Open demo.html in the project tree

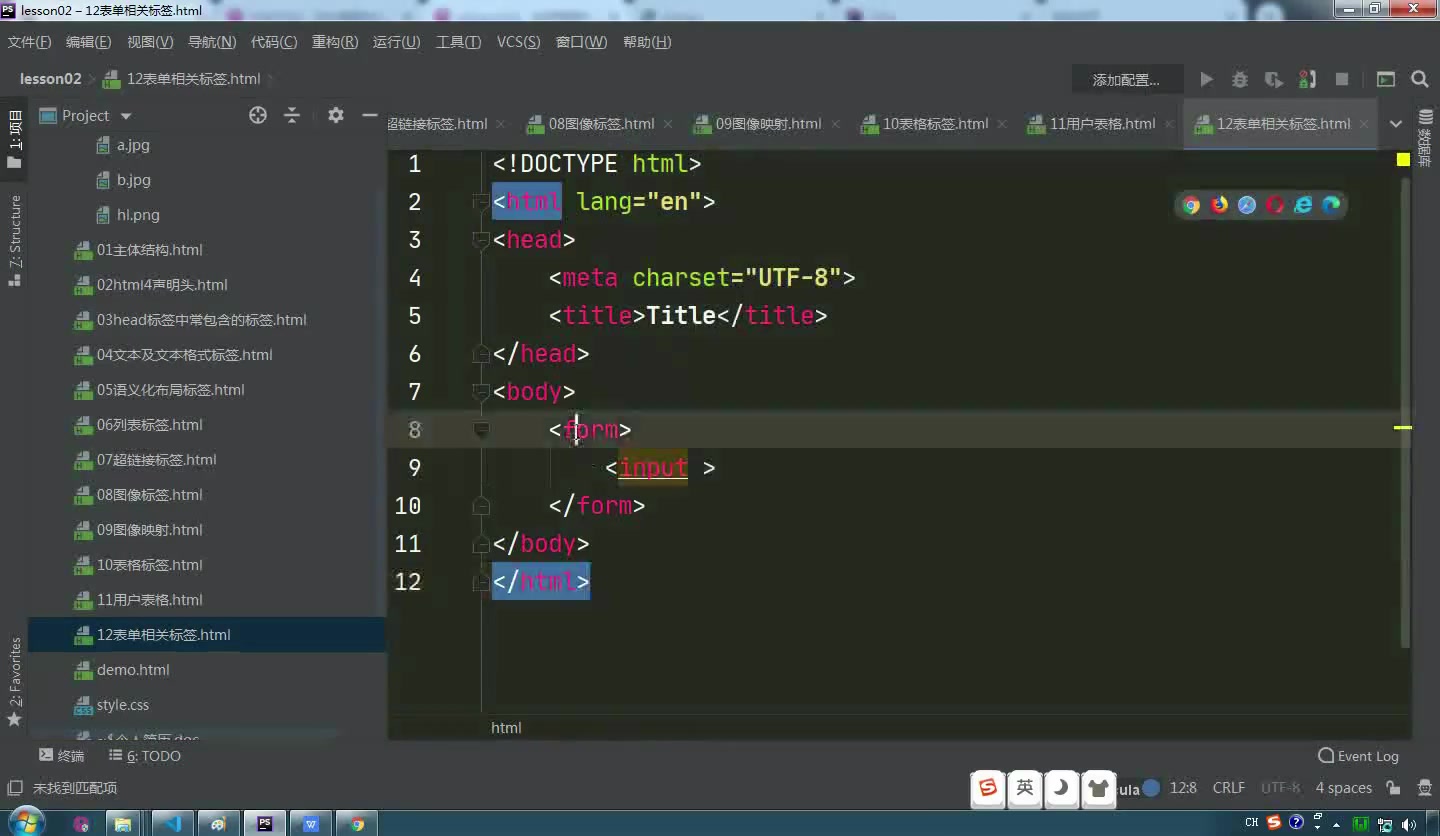click(x=133, y=670)
